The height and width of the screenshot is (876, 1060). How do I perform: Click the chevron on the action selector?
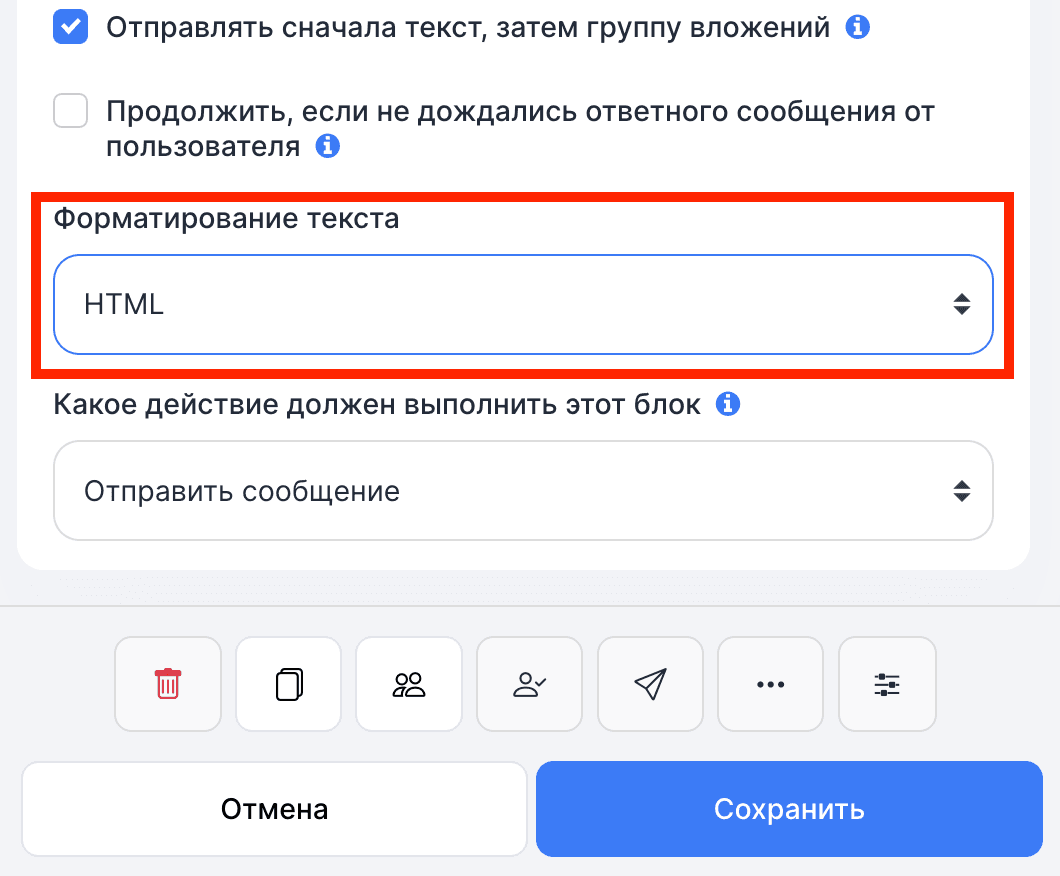tap(961, 490)
